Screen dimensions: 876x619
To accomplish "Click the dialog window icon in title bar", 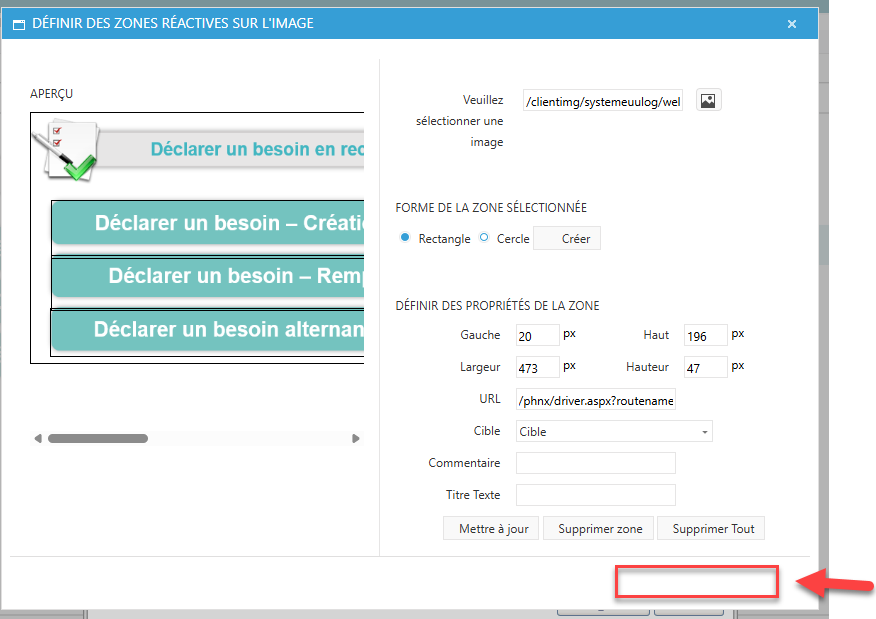I will point(18,23).
